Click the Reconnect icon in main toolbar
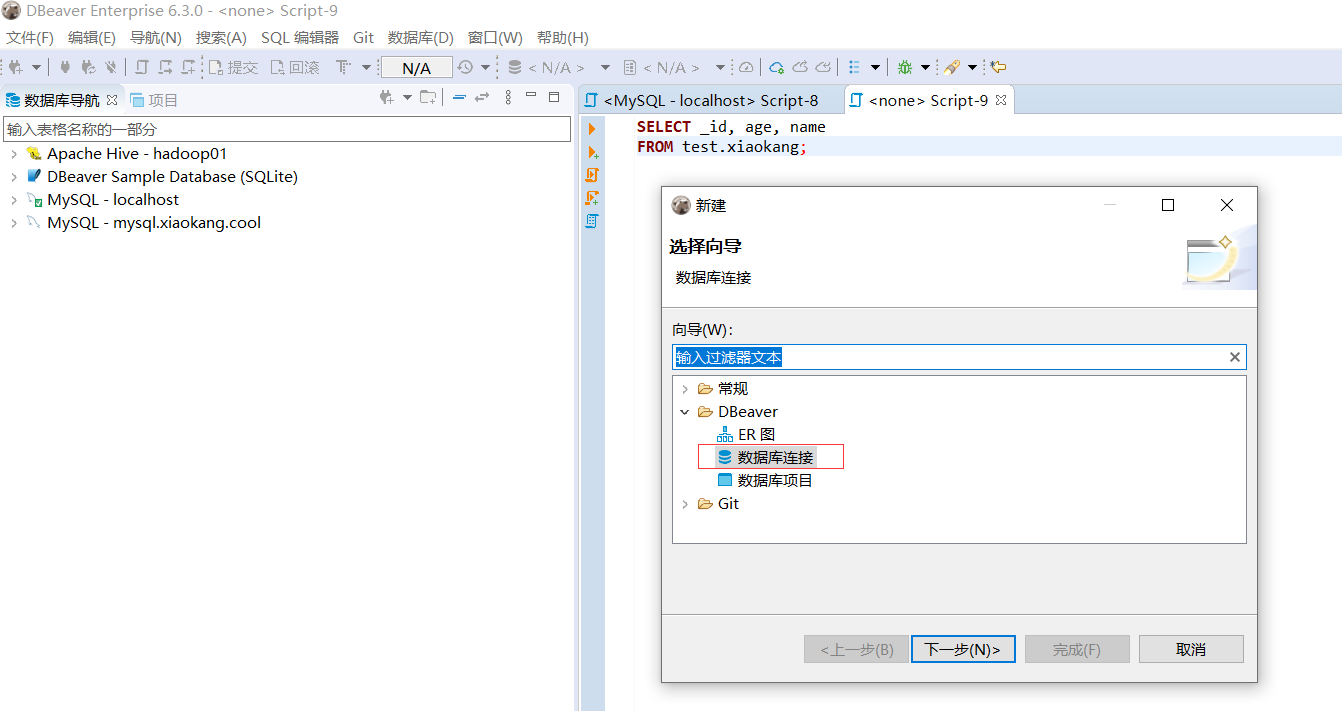 click(x=89, y=67)
